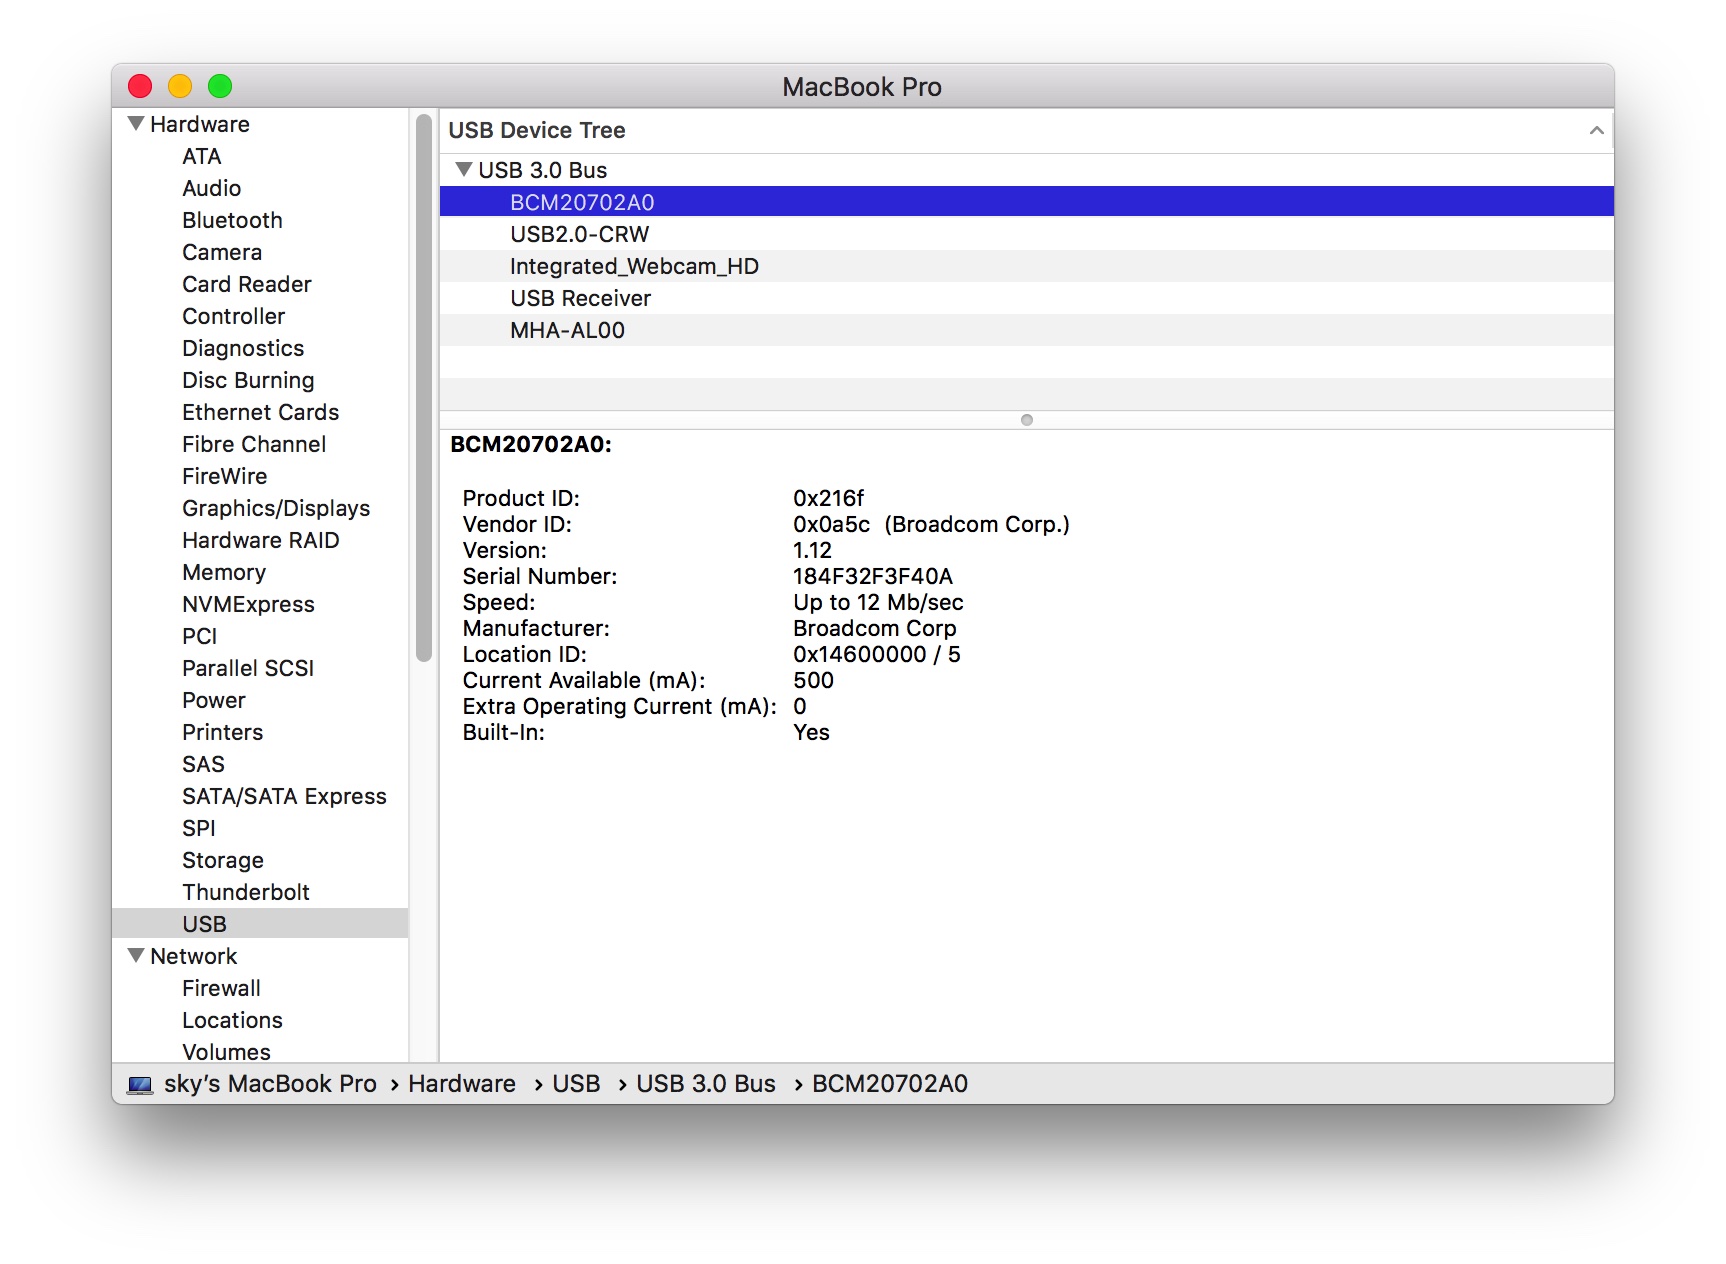Click USB 3.0 Bus in path bar
Screen dimensions: 1726x1264
(x=706, y=1084)
